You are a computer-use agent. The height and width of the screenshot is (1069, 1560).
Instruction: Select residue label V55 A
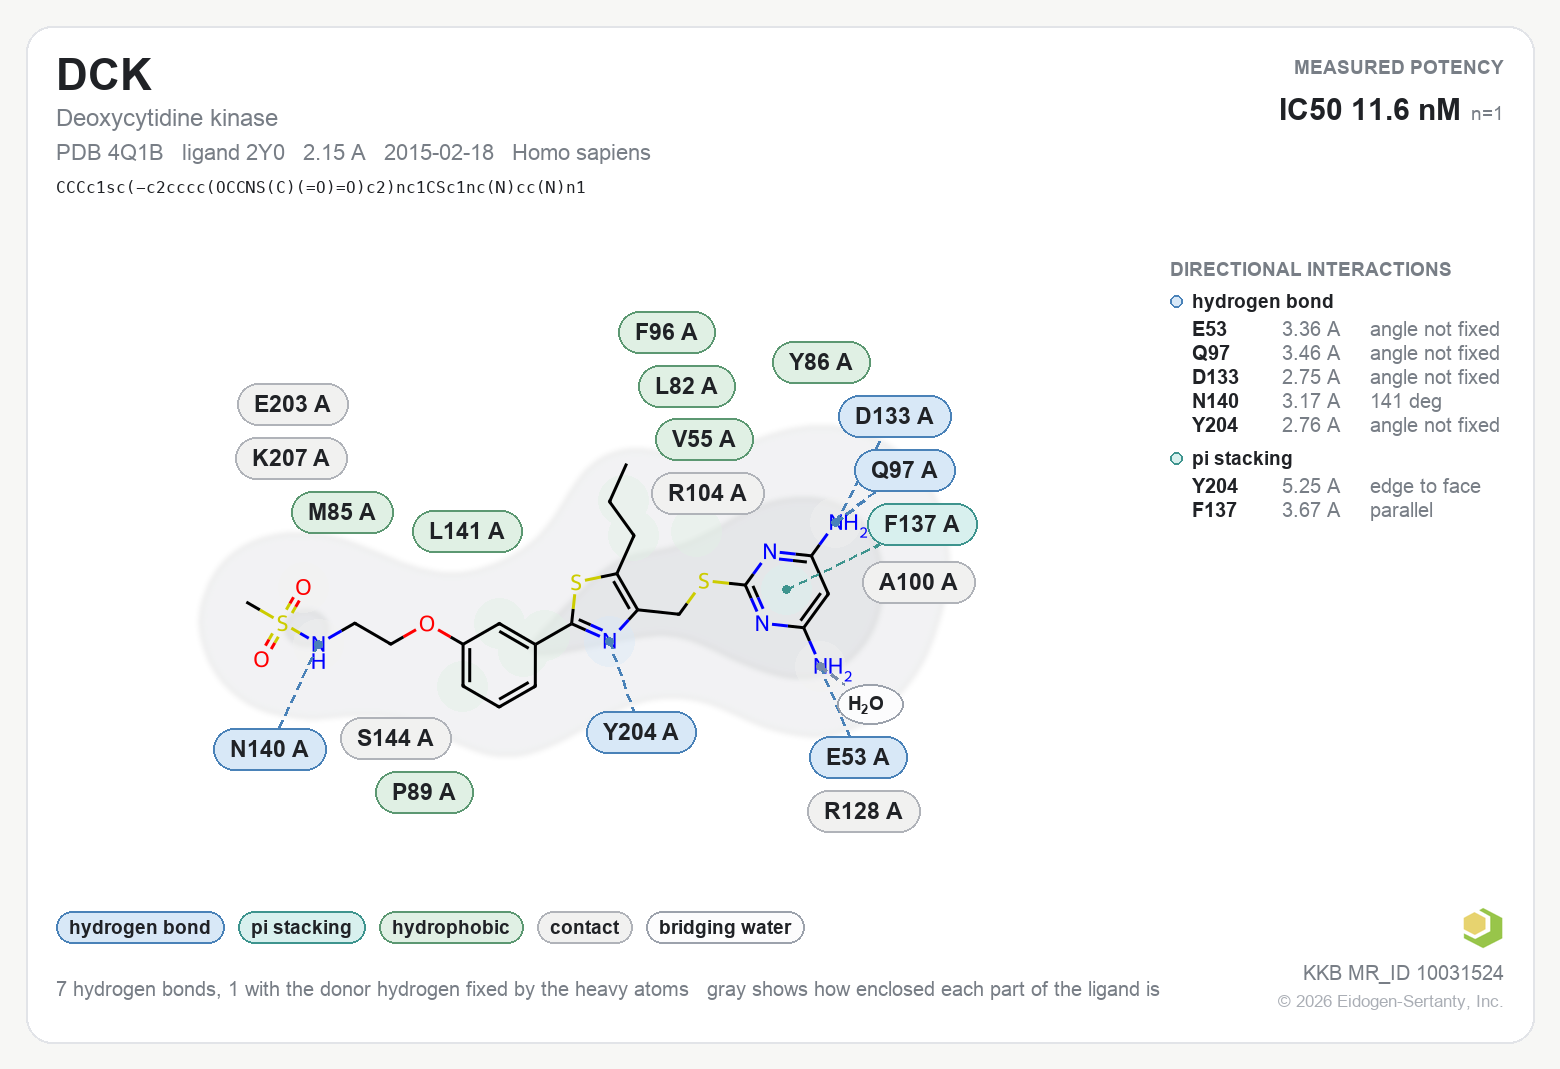(704, 439)
